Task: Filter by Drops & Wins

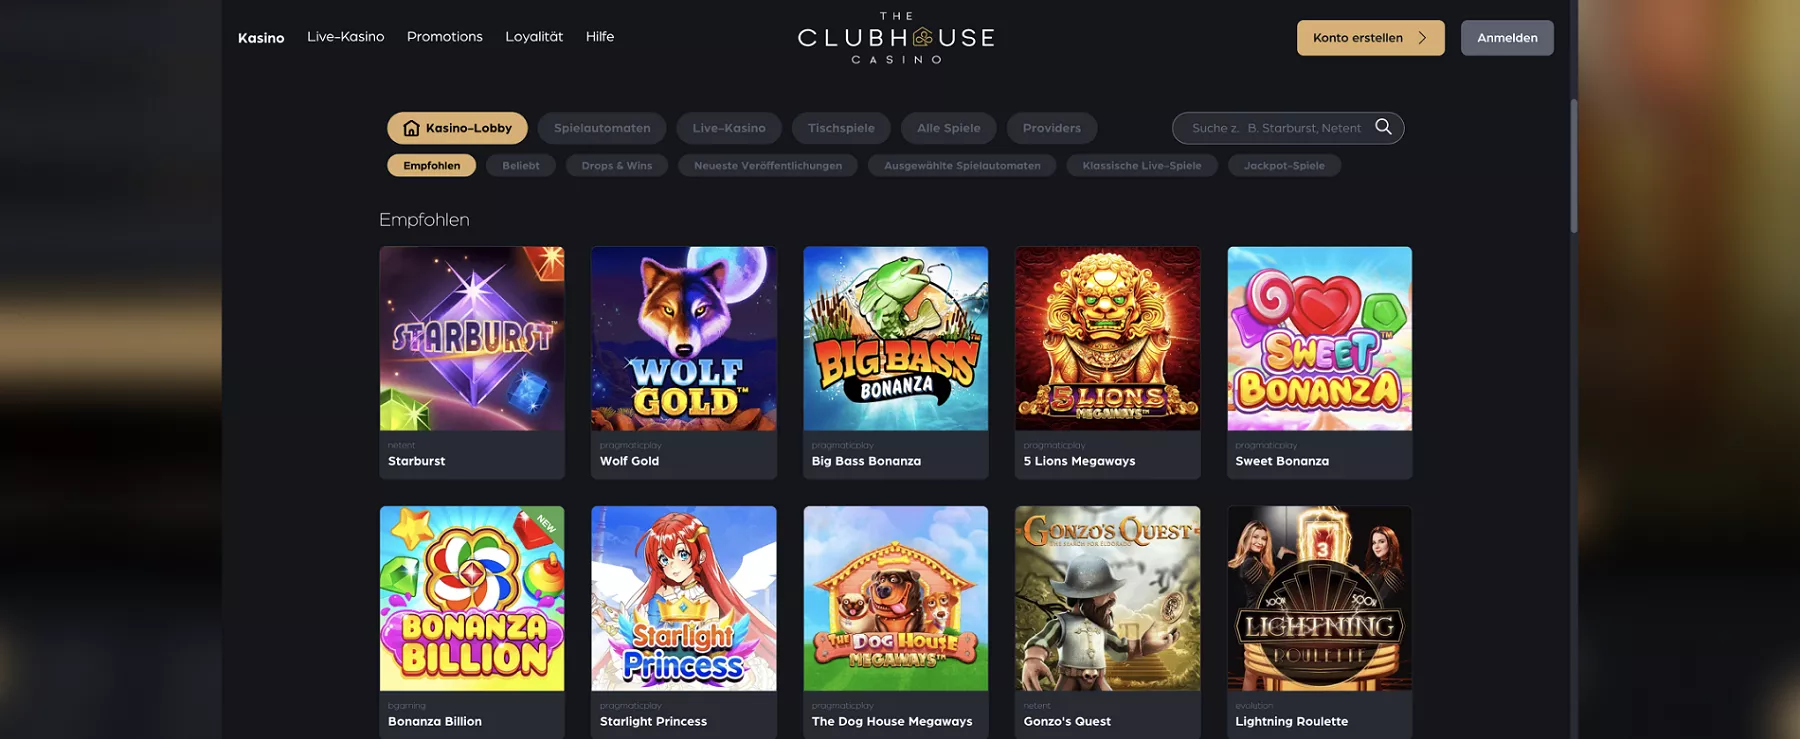Action: pos(617,166)
